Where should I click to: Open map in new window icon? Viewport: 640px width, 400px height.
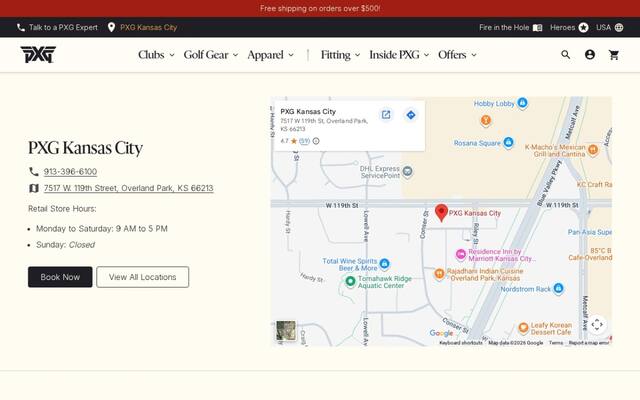386,115
